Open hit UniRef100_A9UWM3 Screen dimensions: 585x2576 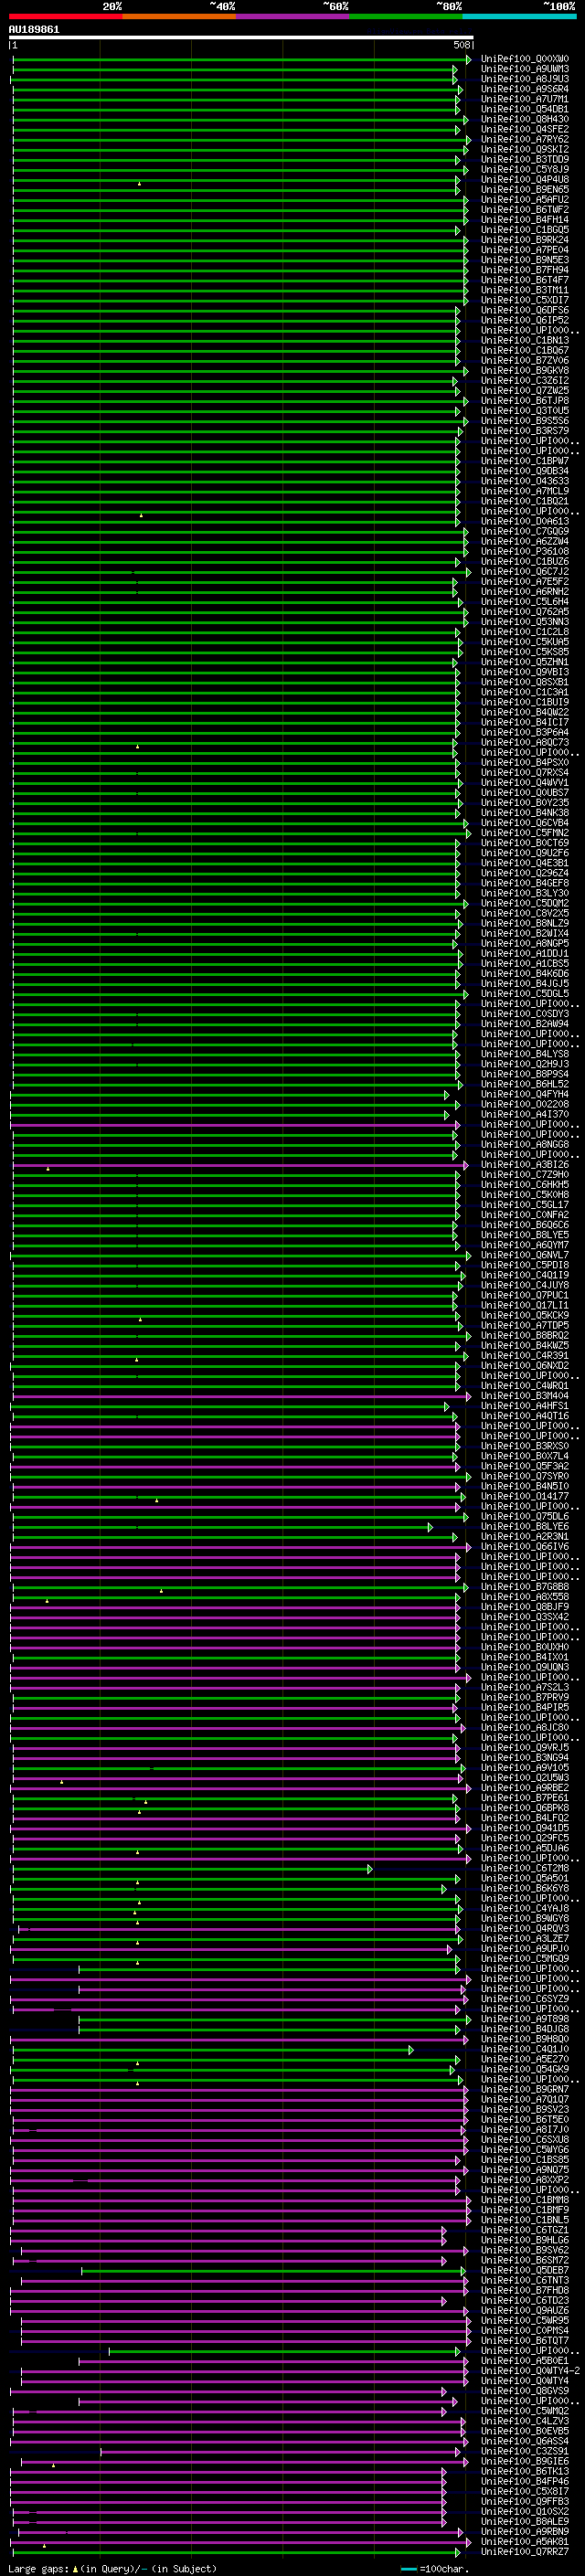[x=525, y=69]
